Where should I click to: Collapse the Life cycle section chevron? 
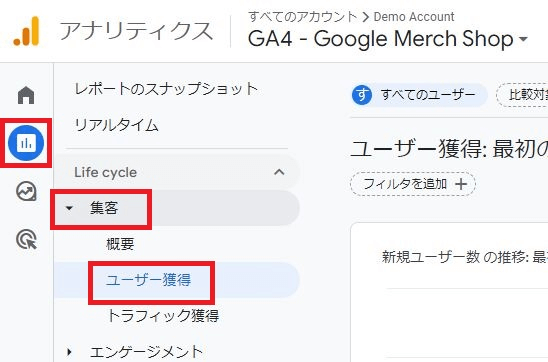point(279,172)
